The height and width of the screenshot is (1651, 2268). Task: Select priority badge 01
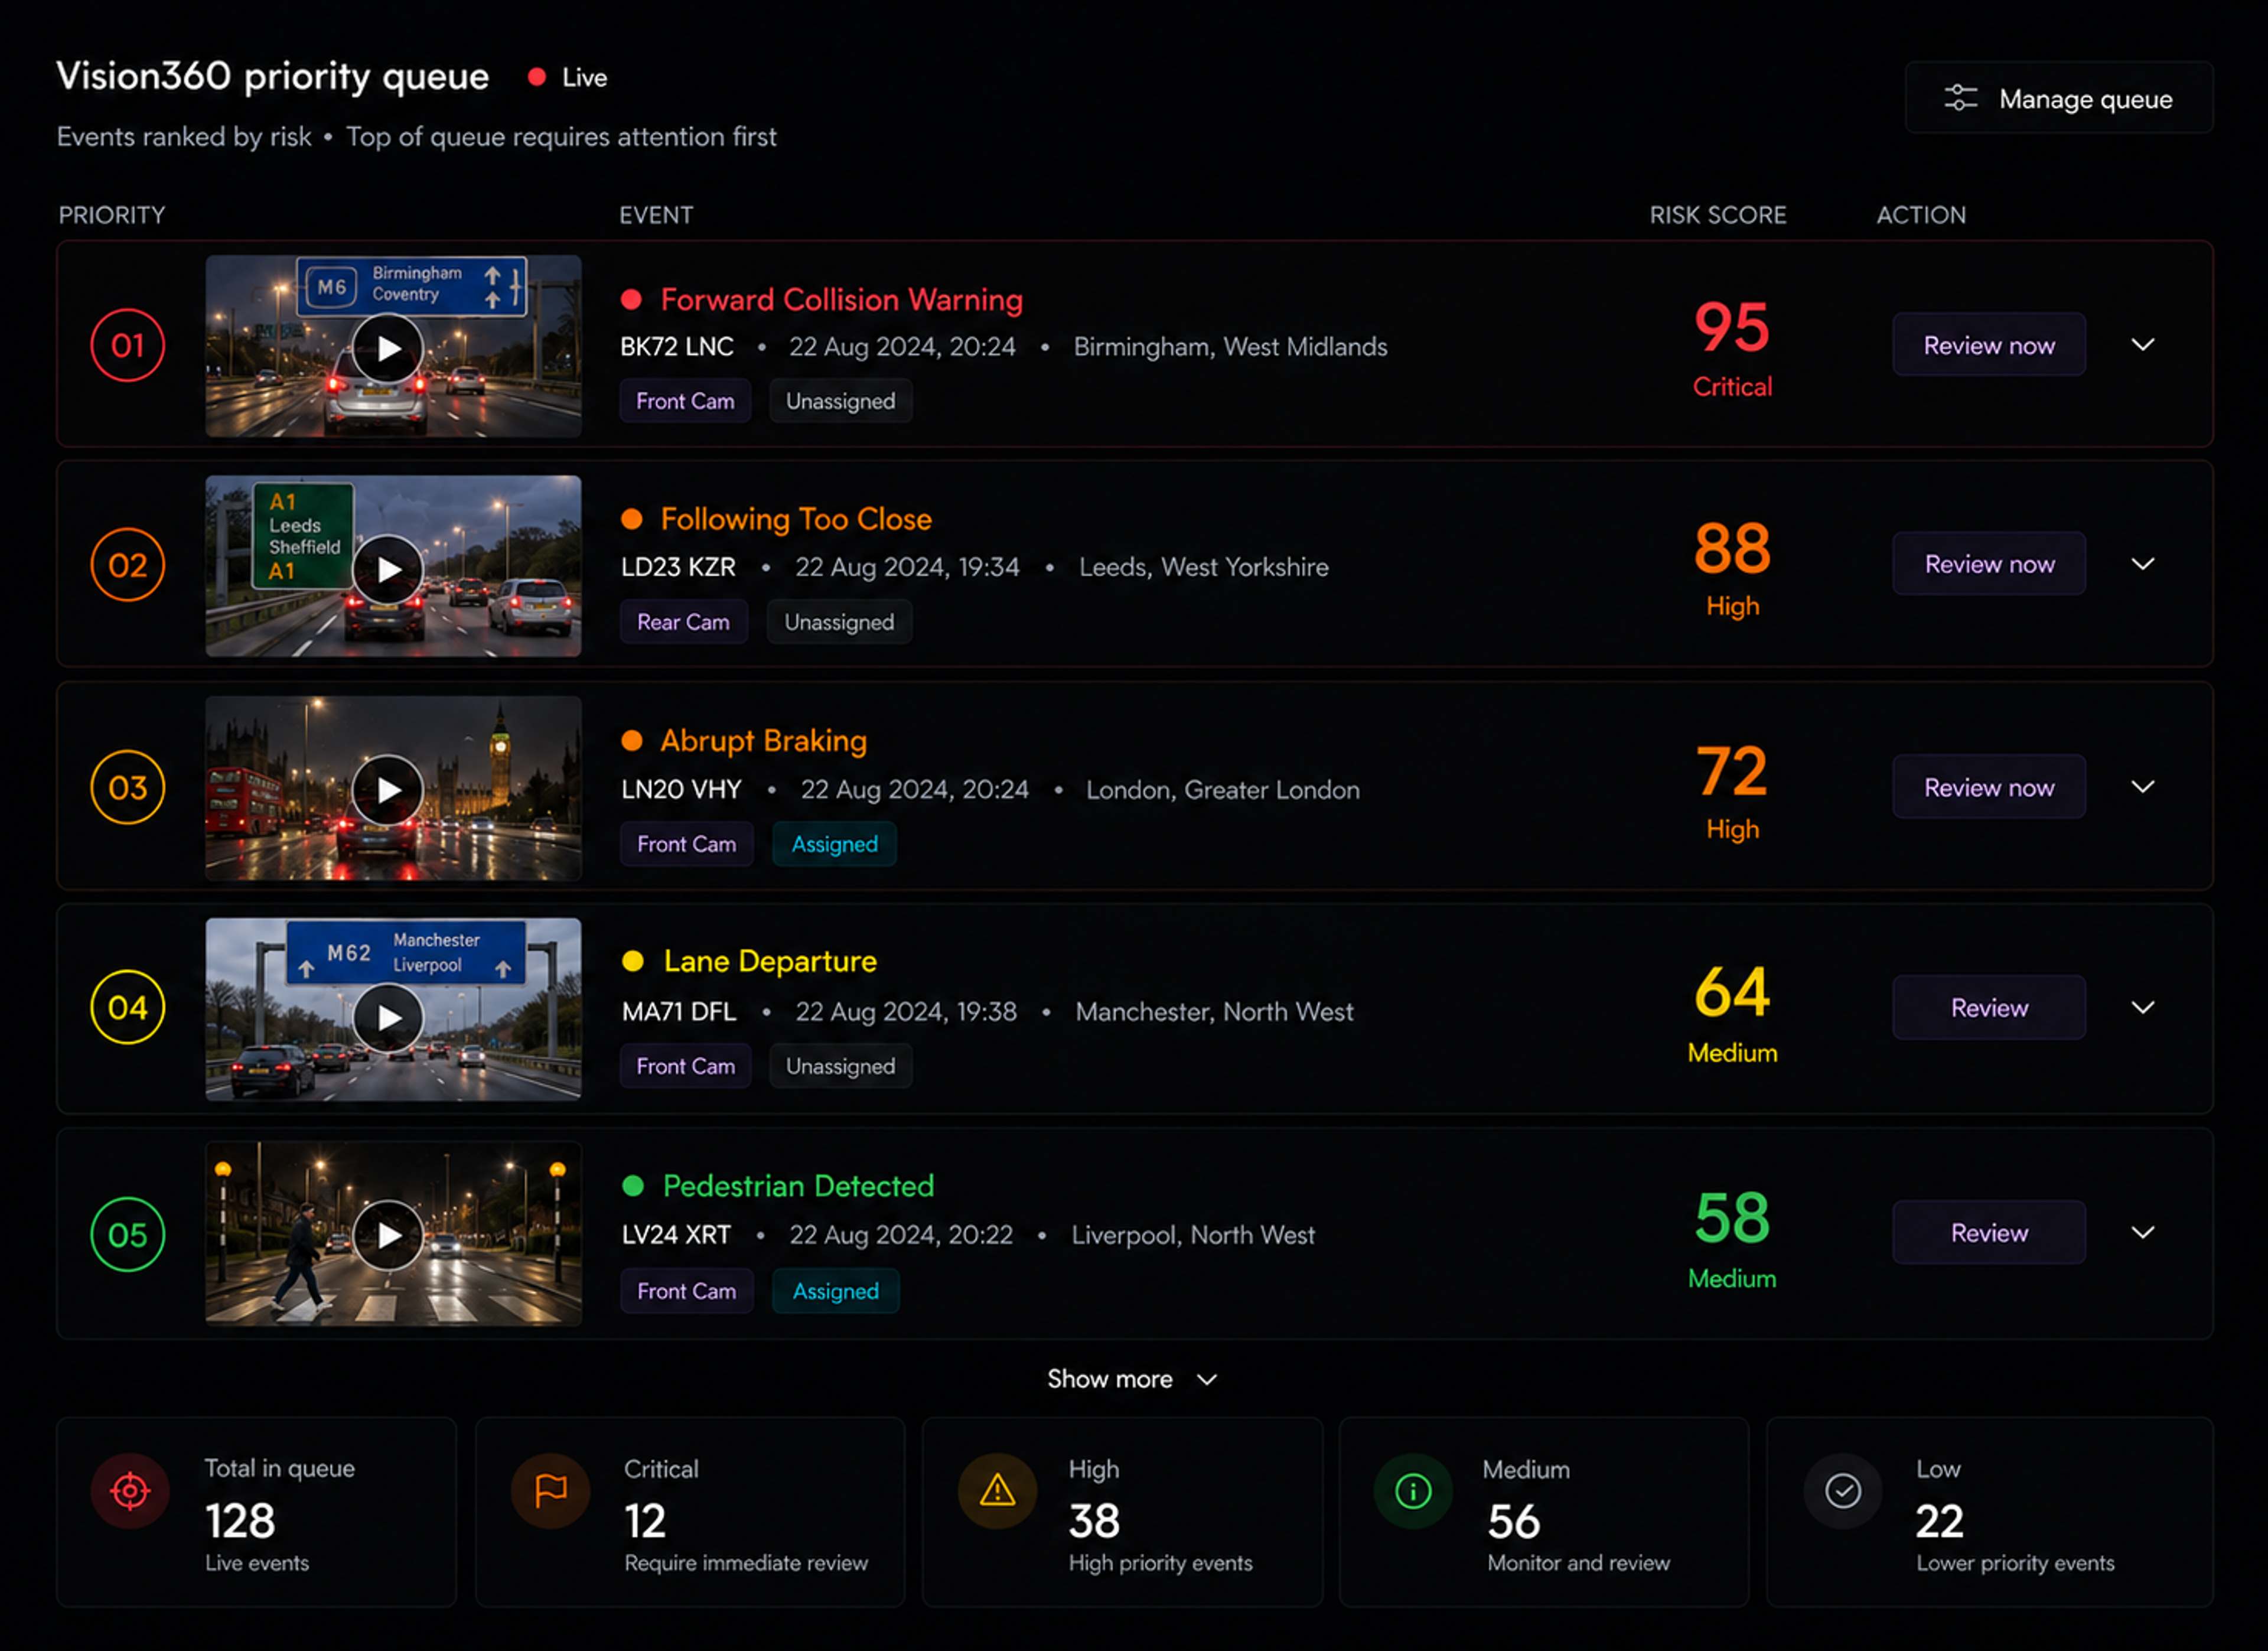pyautogui.click(x=128, y=345)
